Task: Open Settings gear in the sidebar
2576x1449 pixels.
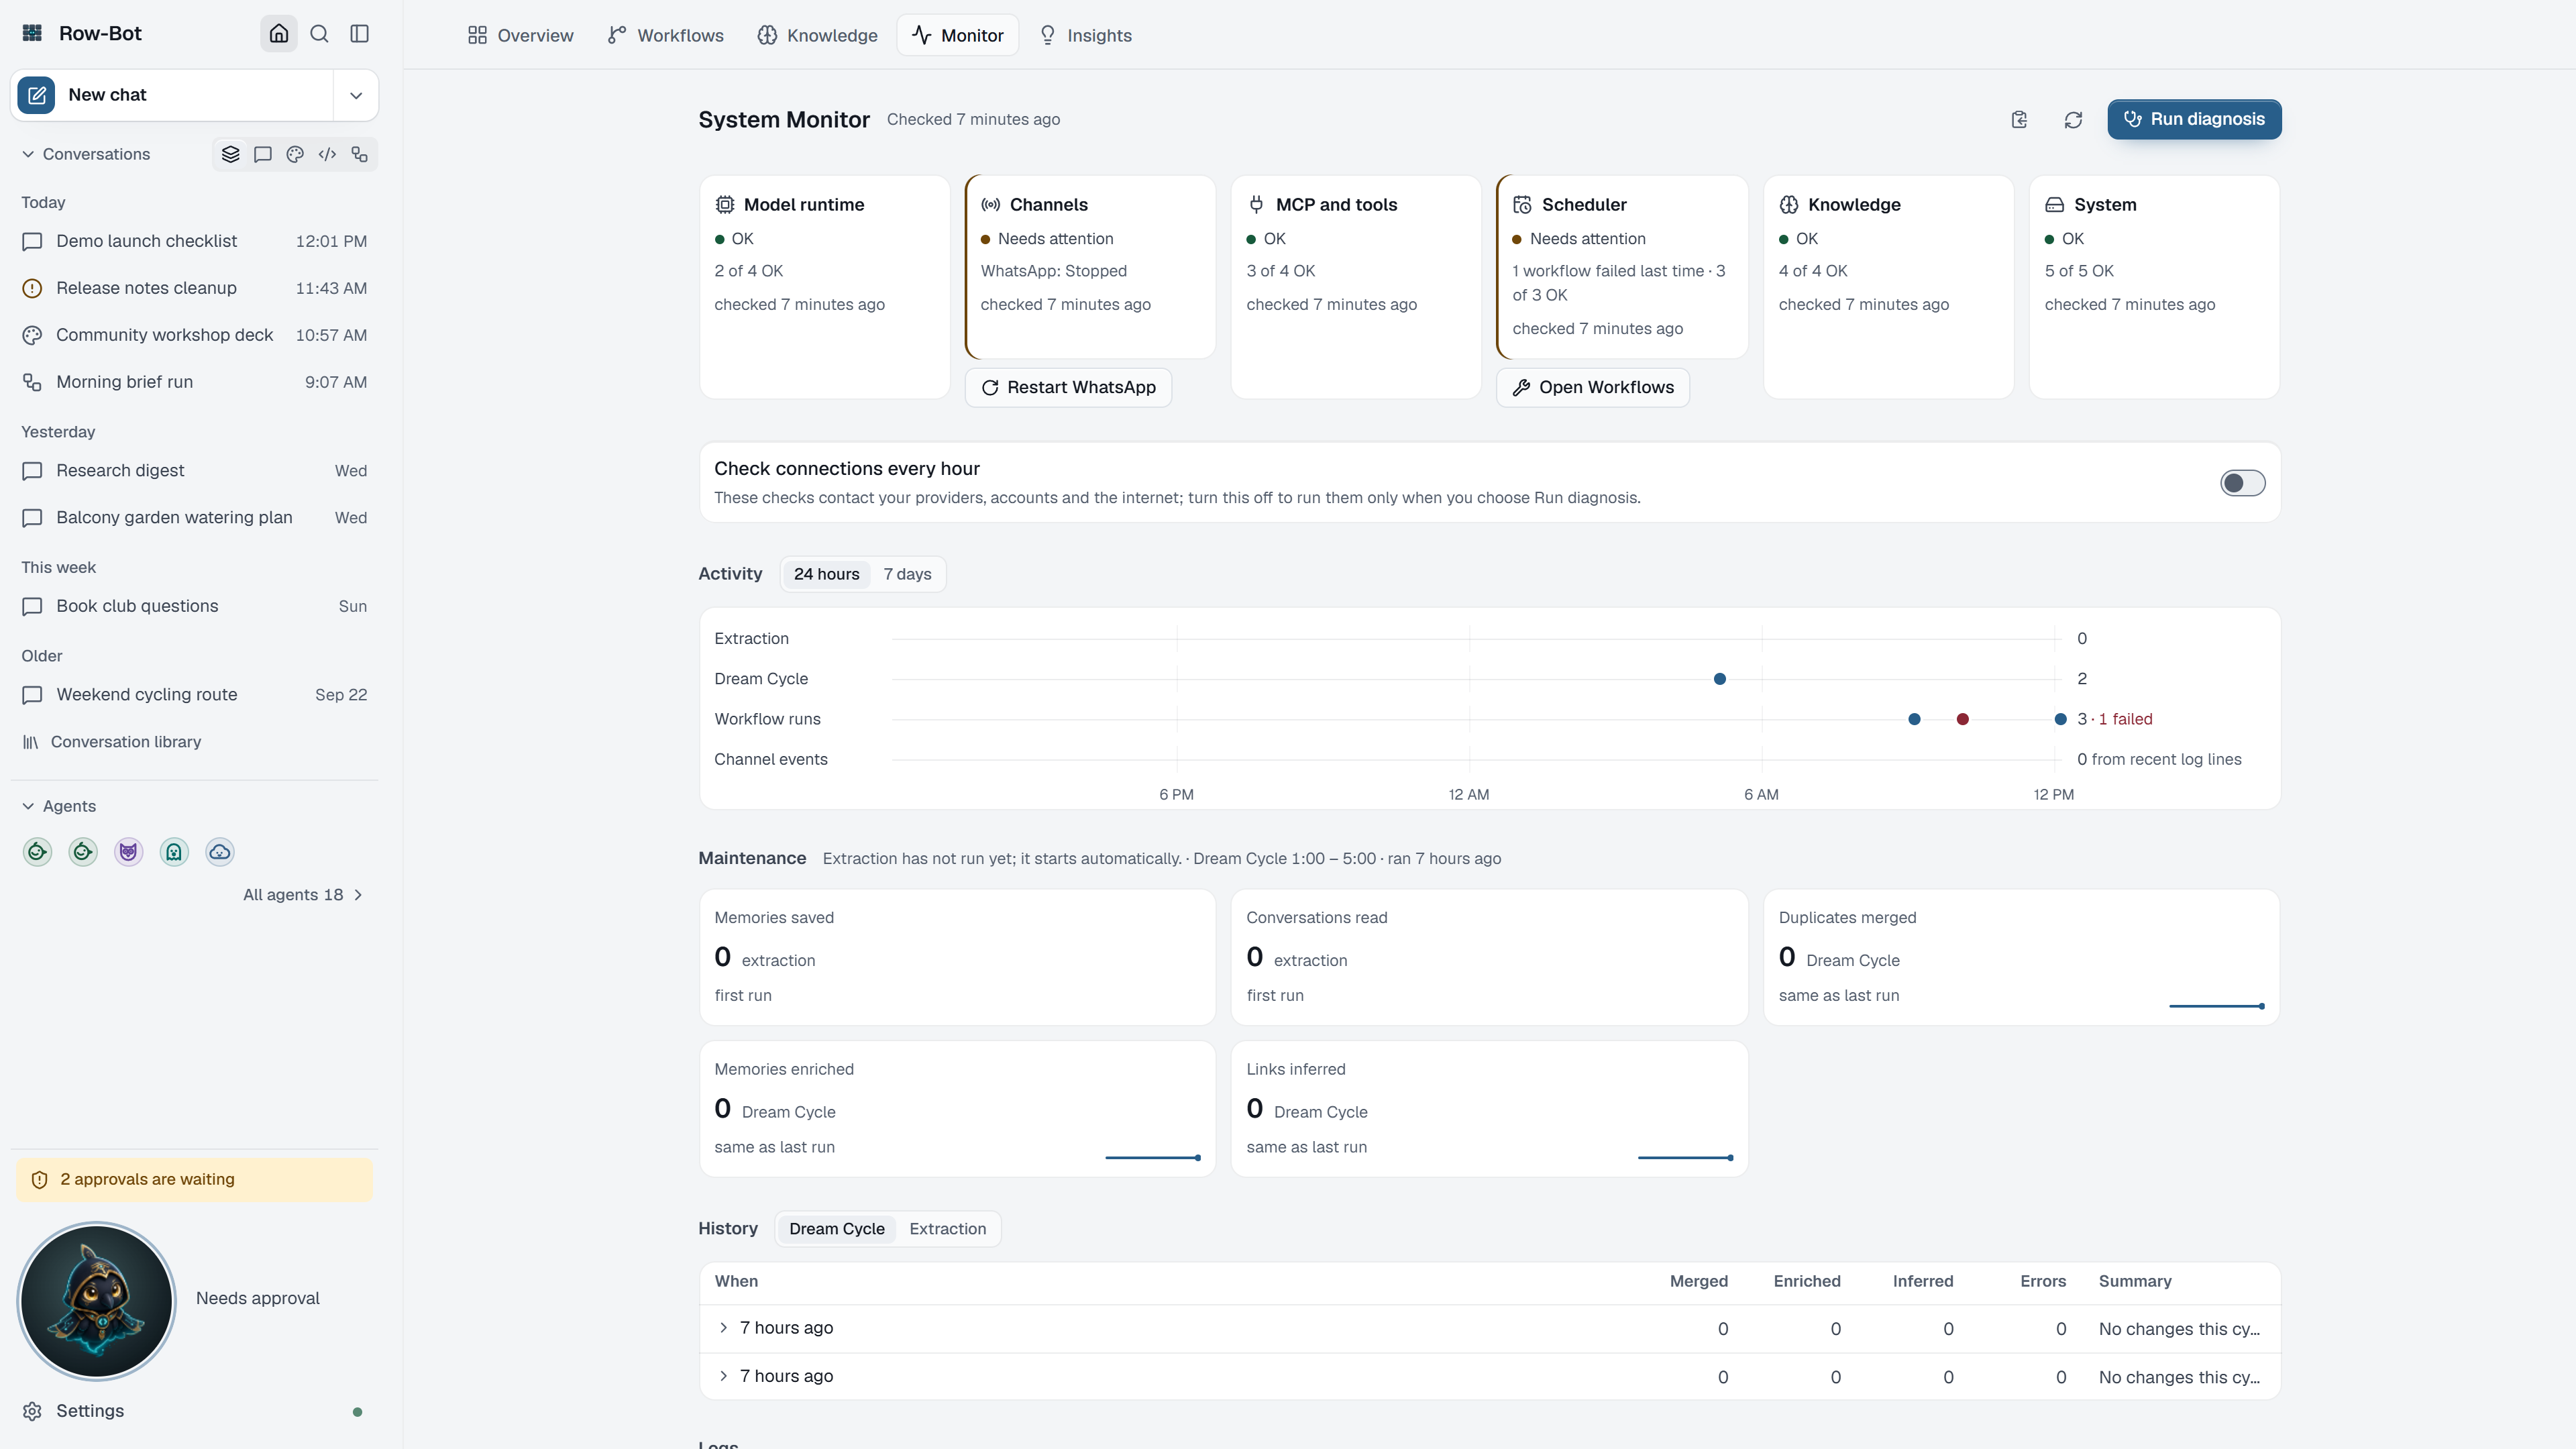Action: (32, 1411)
